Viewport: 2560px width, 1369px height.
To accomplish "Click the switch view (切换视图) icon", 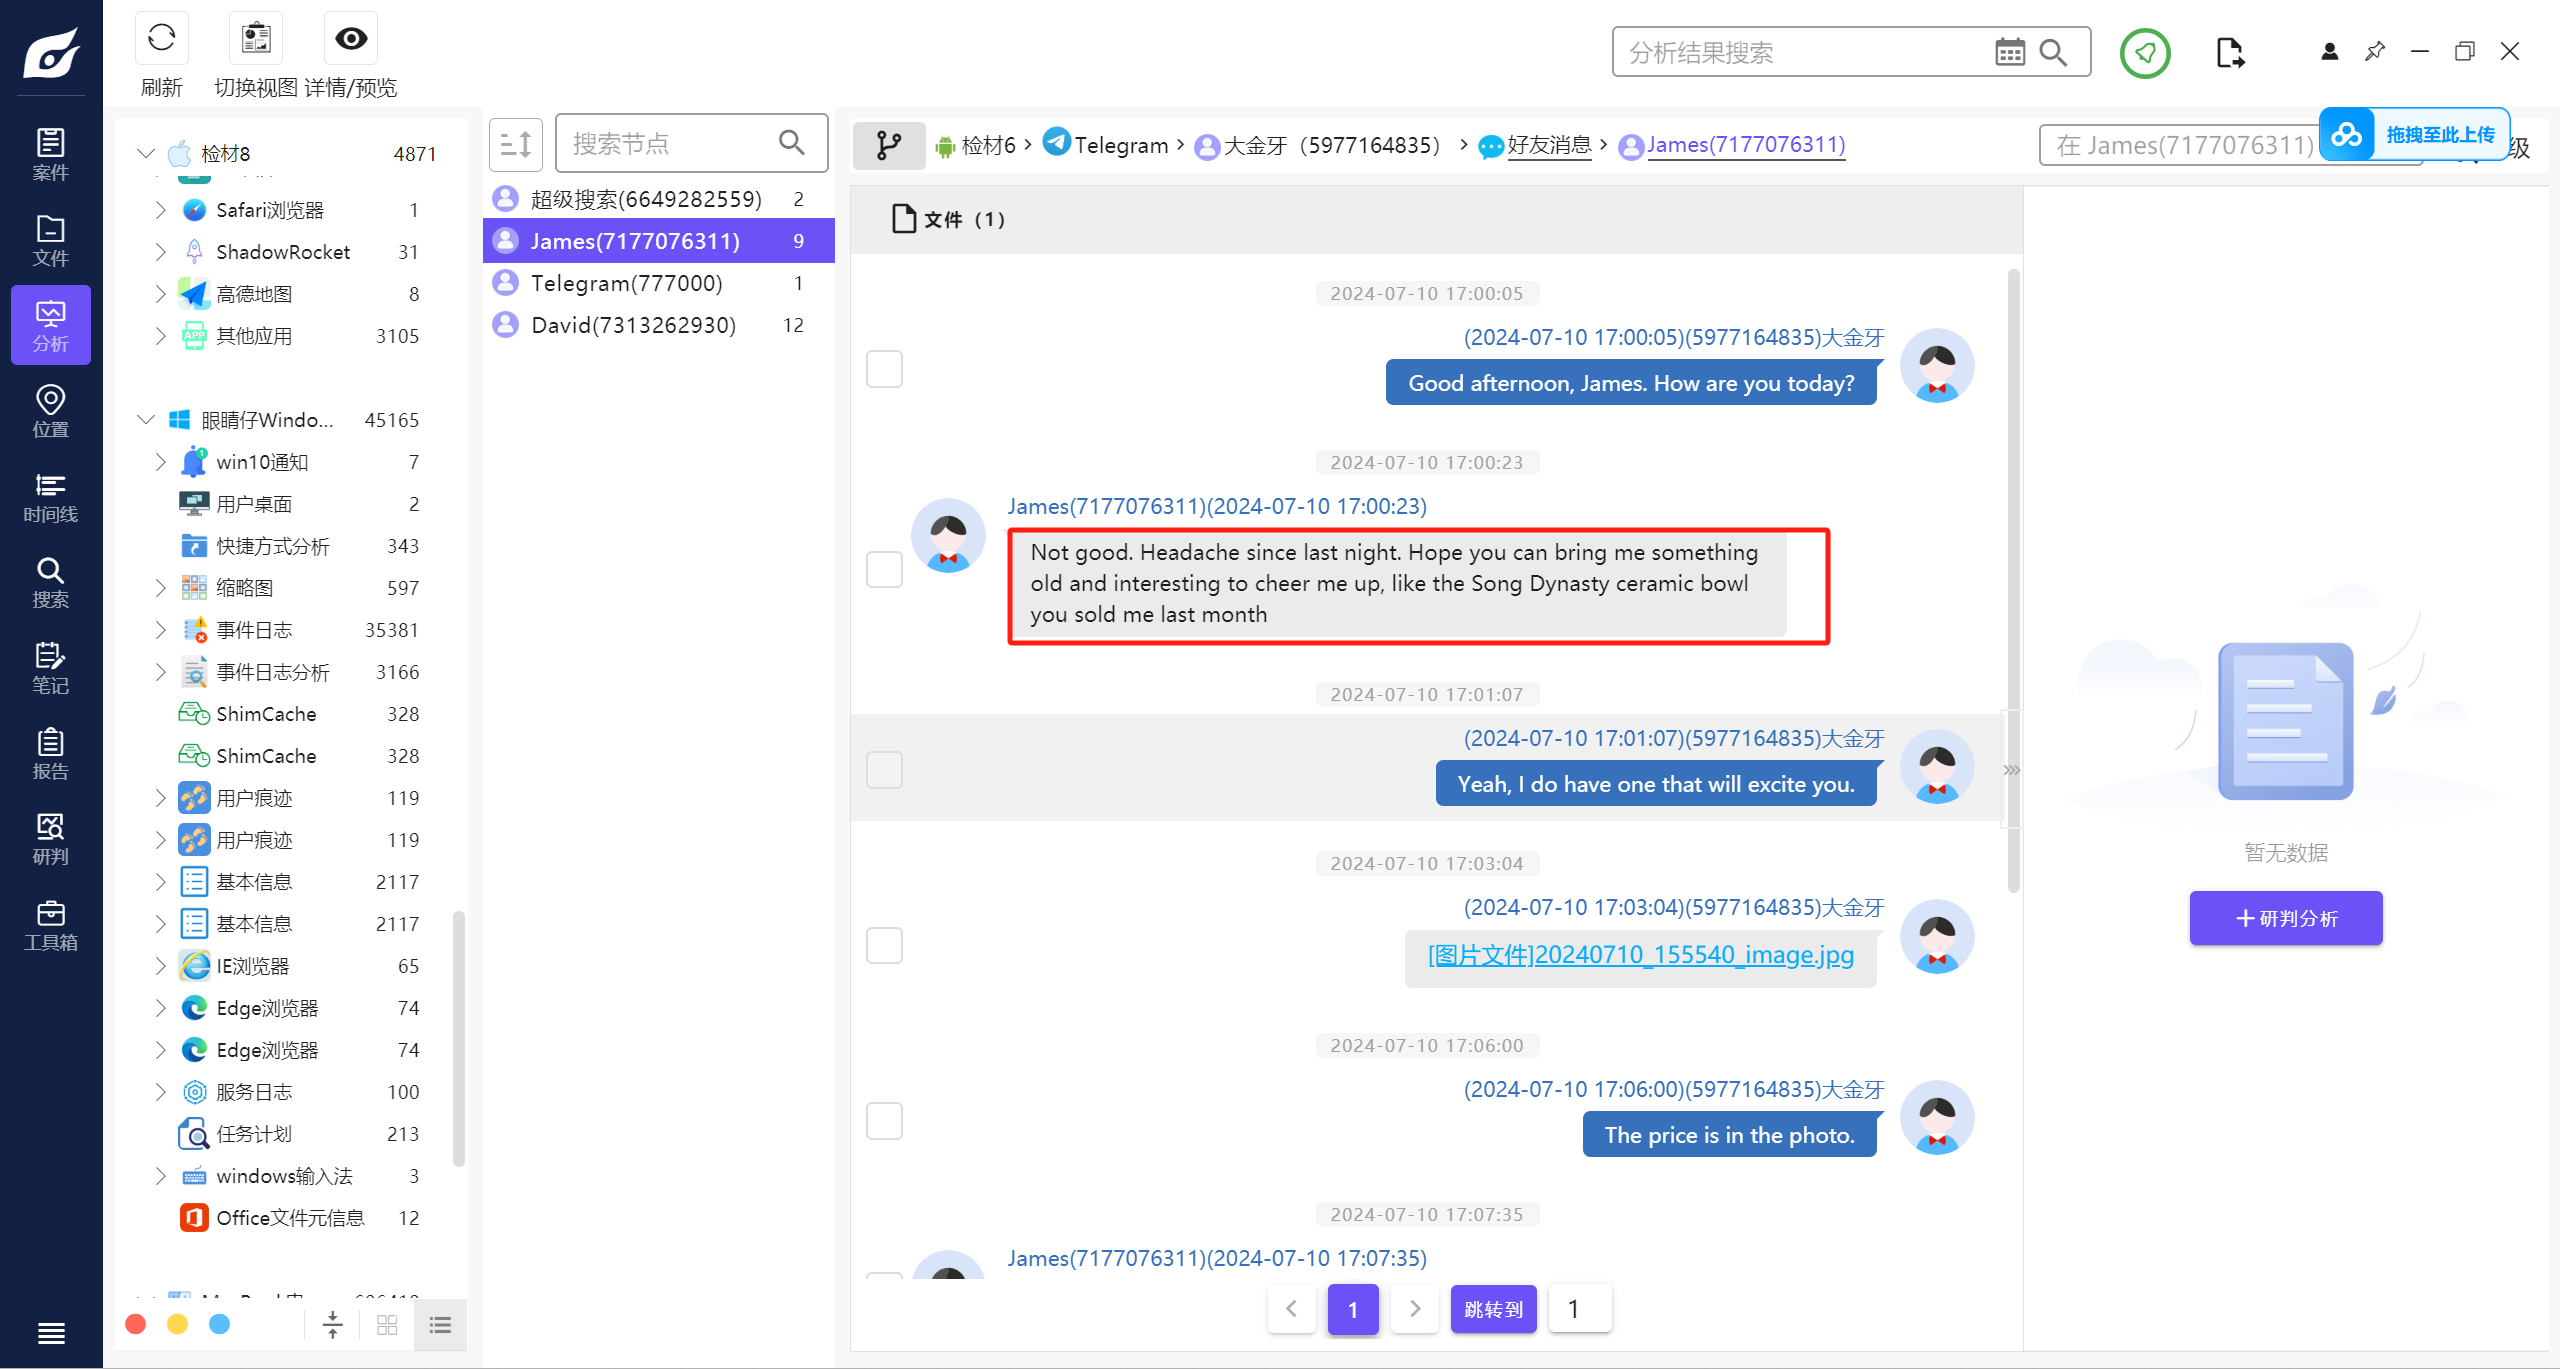I will [x=256, y=40].
